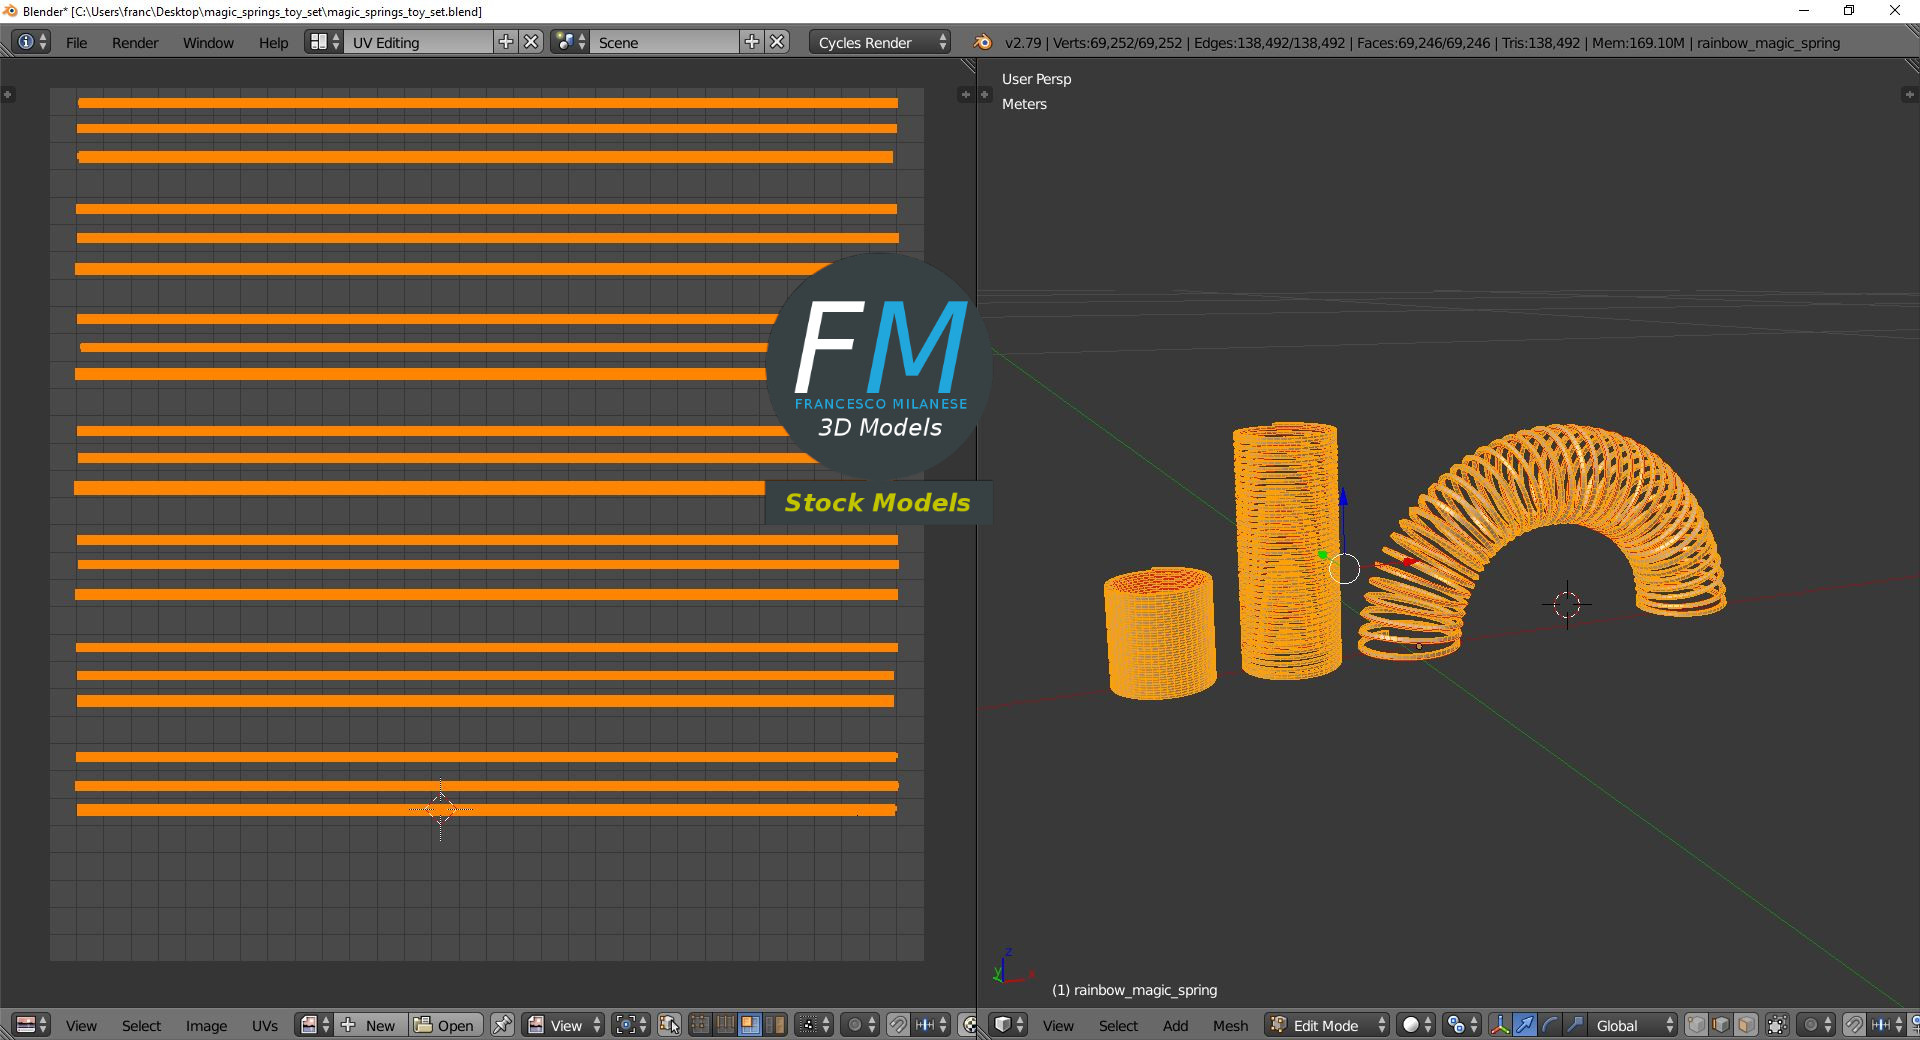Add a new scene
Screen dimensions: 1920x1040
point(752,42)
